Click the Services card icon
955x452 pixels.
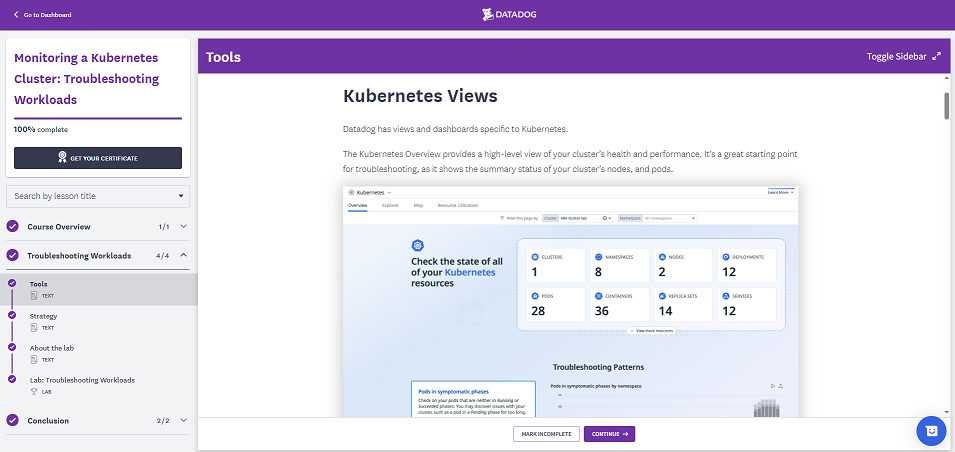click(x=725, y=295)
